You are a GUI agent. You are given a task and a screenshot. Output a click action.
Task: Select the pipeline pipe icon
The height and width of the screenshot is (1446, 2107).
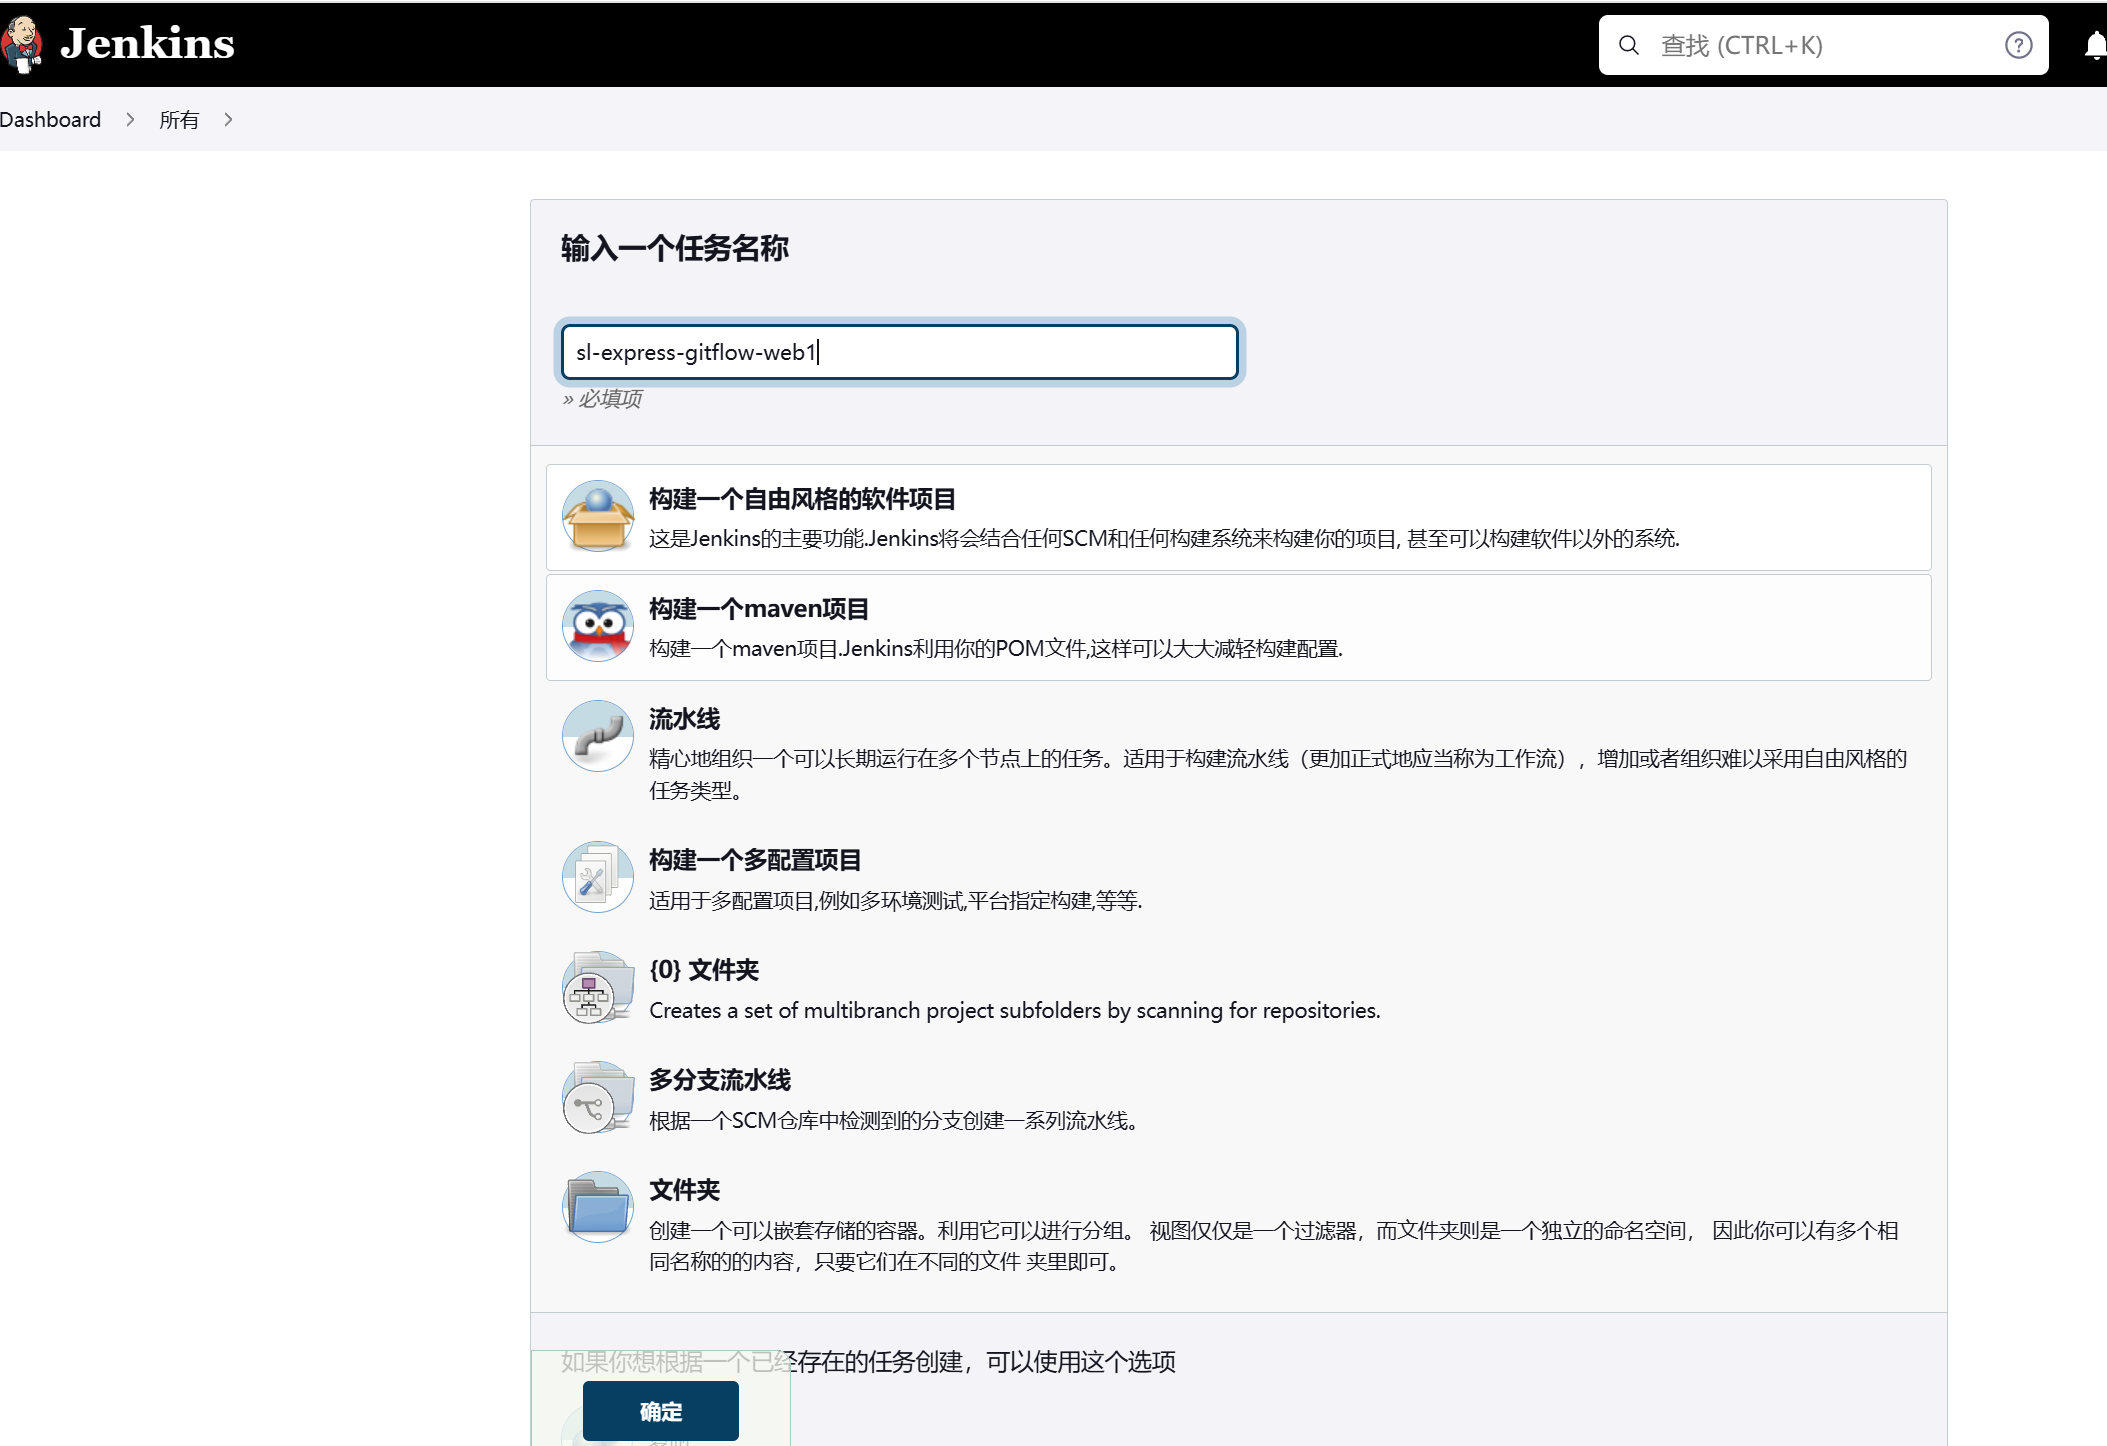pos(598,736)
